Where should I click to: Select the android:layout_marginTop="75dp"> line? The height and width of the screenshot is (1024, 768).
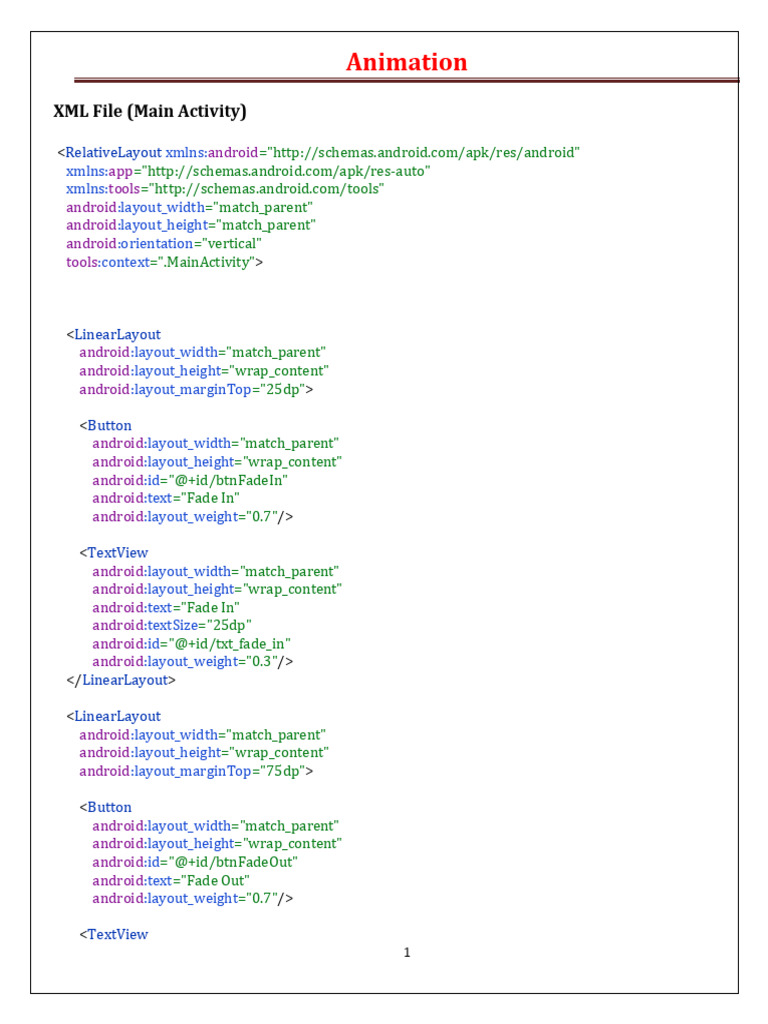[x=196, y=771]
